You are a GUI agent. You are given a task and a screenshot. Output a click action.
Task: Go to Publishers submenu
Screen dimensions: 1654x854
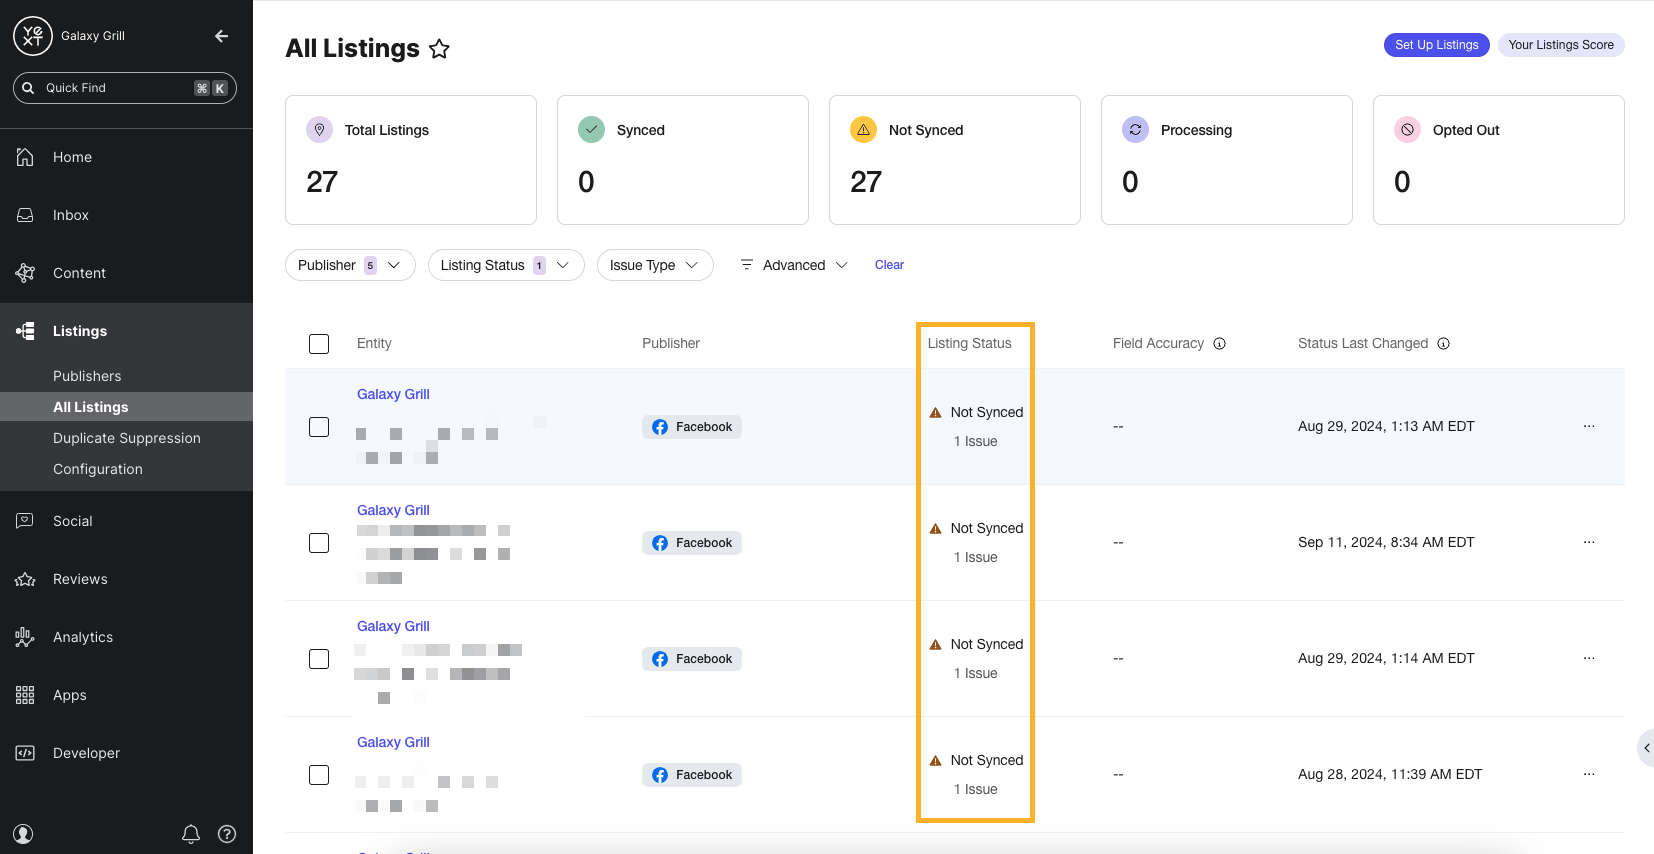click(x=87, y=376)
